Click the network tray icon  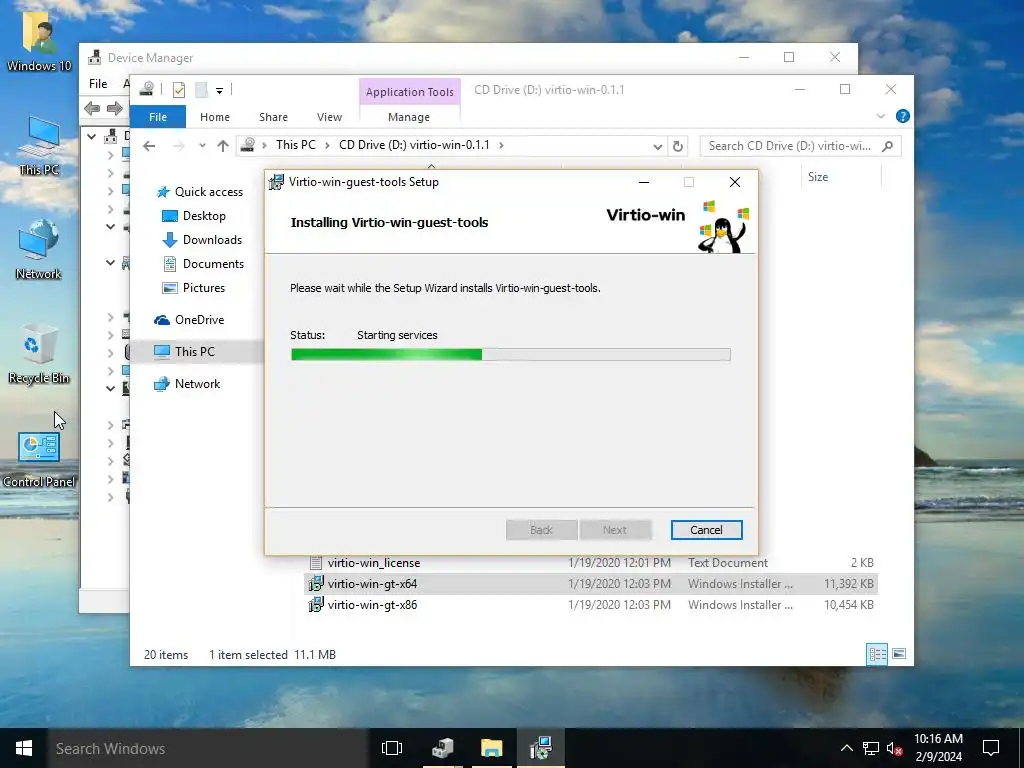pyautogui.click(x=871, y=748)
